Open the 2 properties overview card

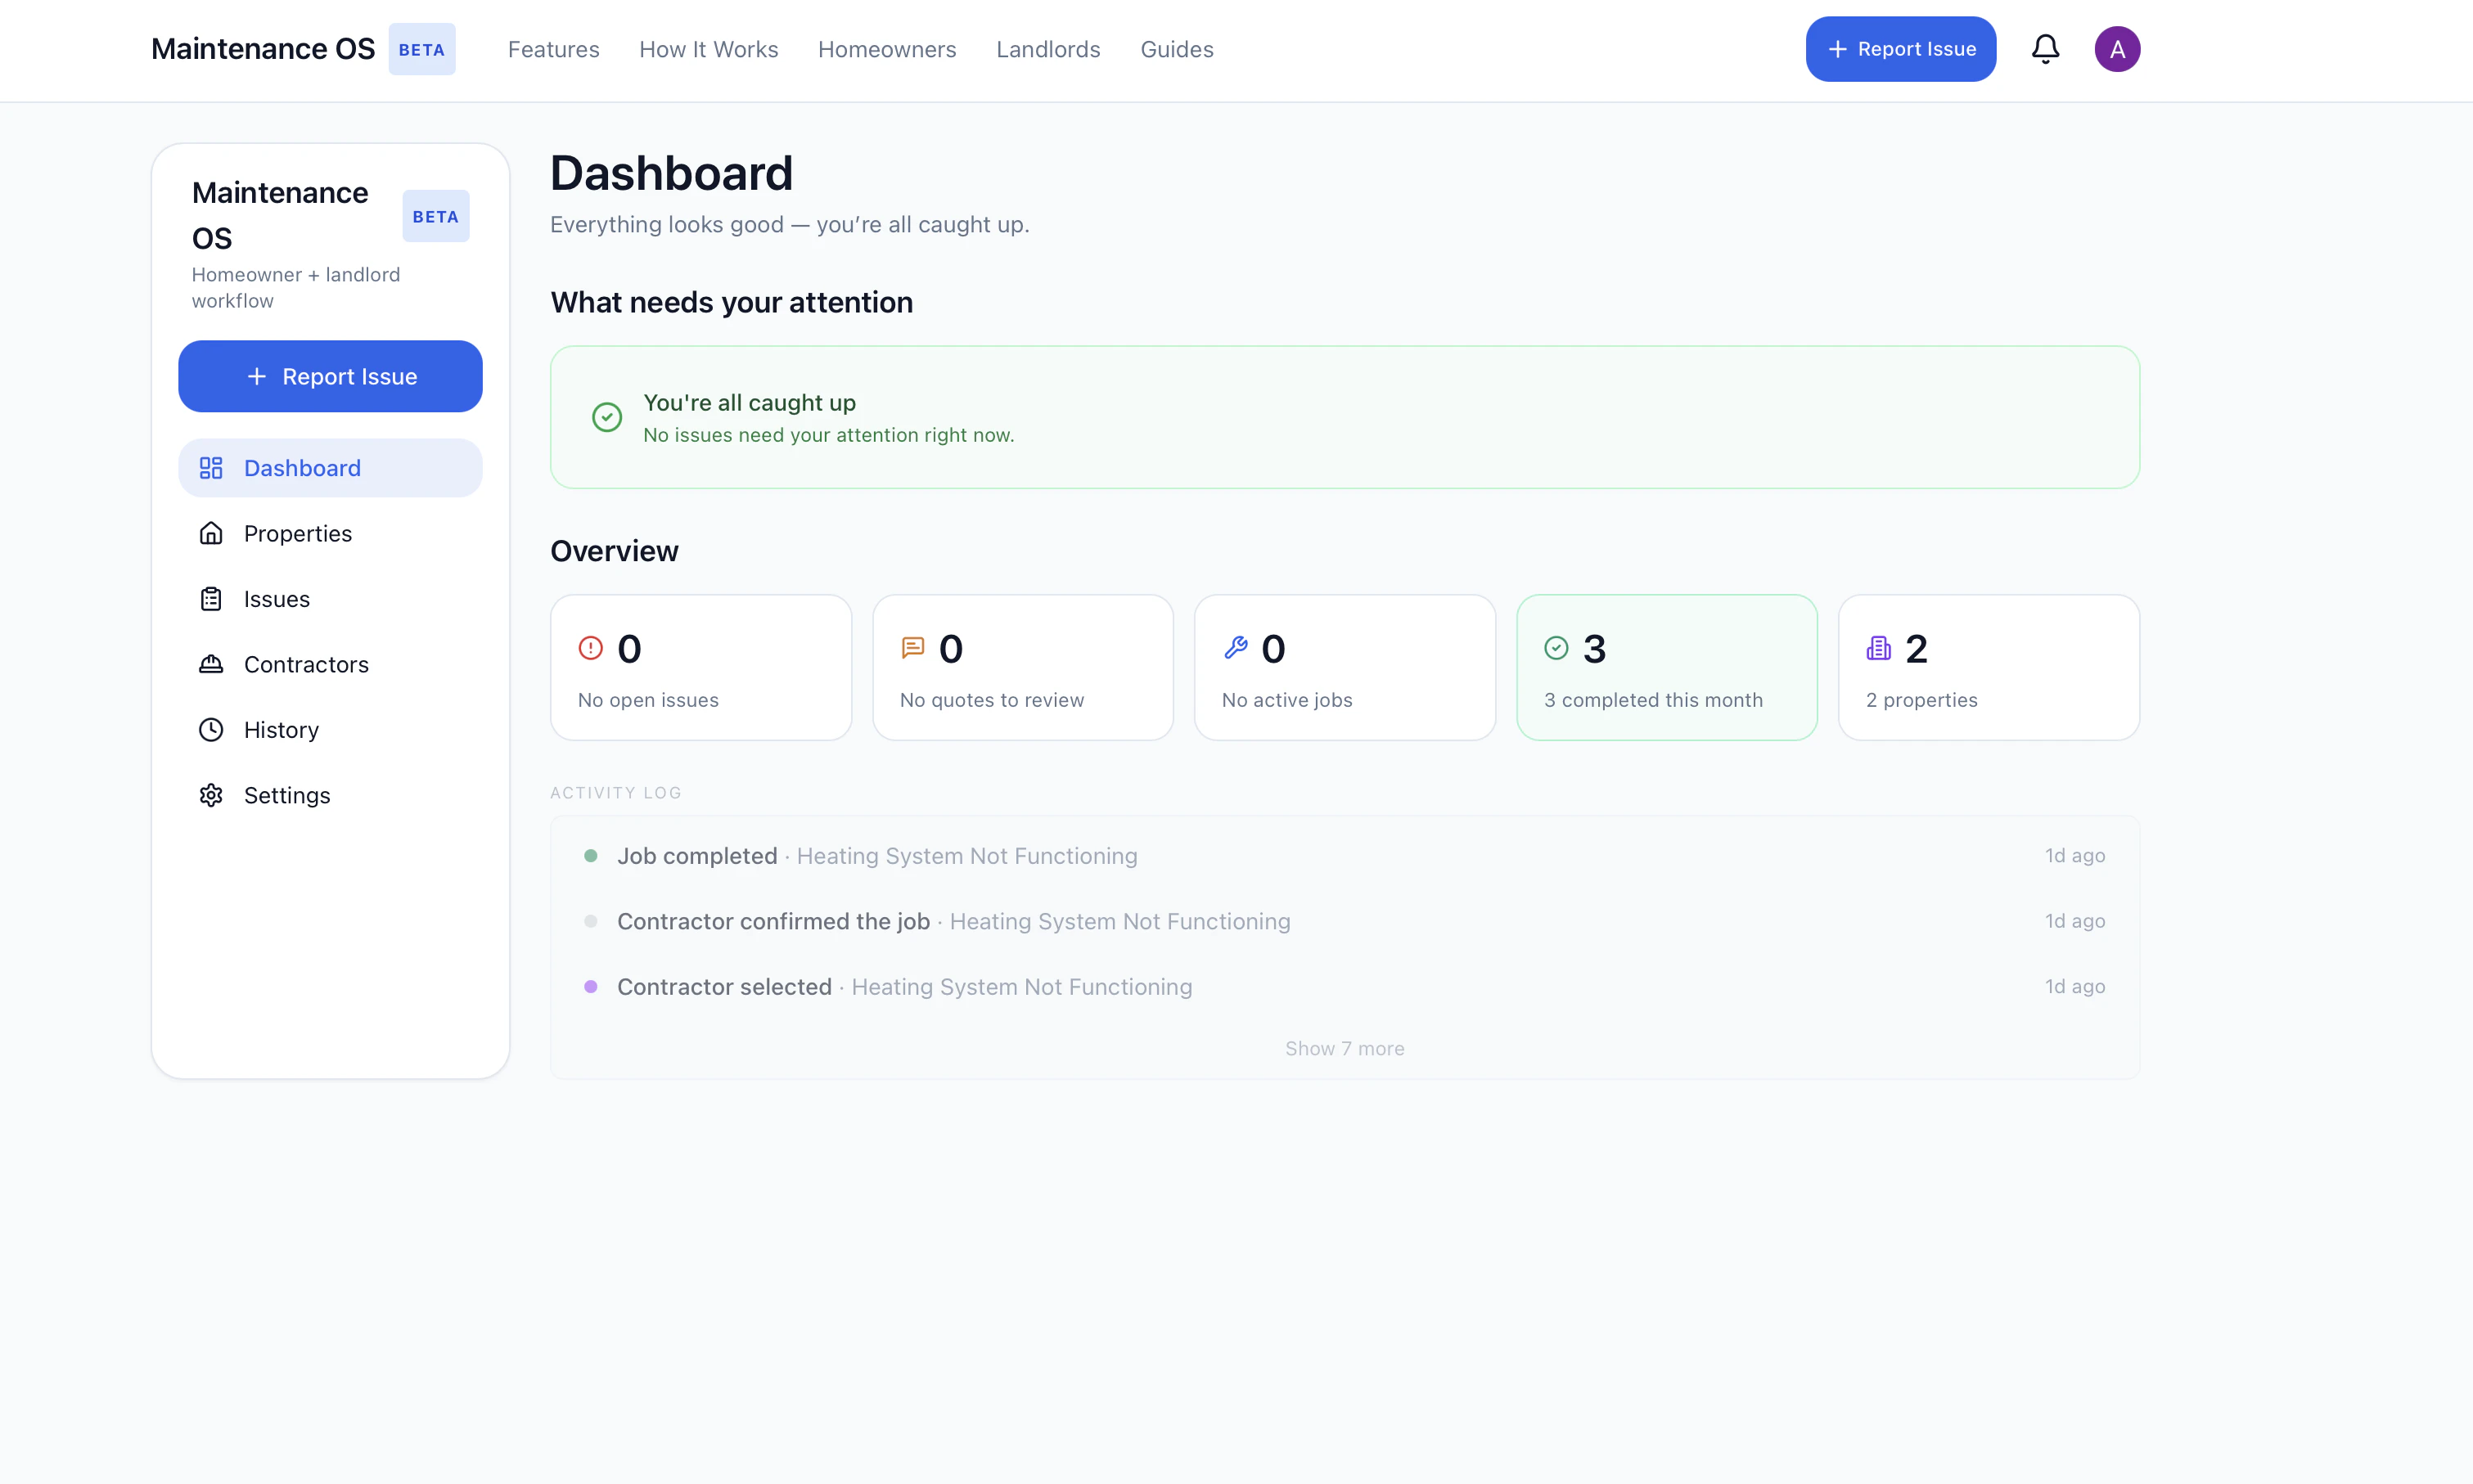tap(1988, 668)
